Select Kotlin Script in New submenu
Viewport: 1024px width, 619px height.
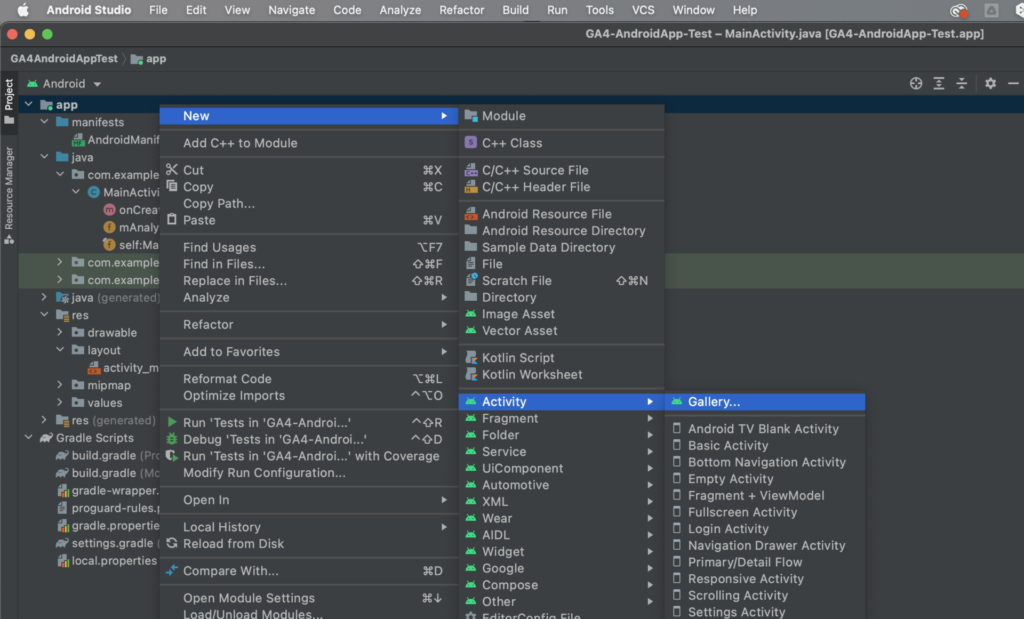pyautogui.click(x=518, y=358)
